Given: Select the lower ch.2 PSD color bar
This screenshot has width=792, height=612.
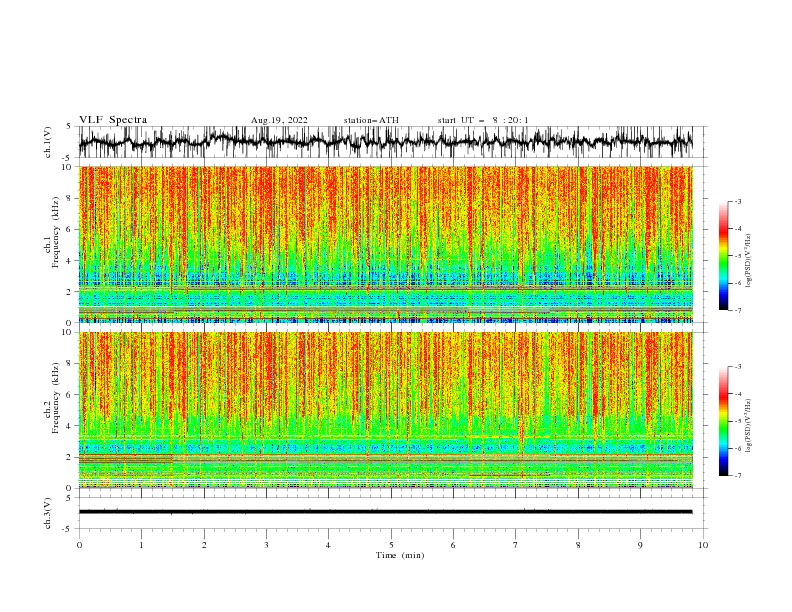Looking at the screenshot, I should coord(724,421).
